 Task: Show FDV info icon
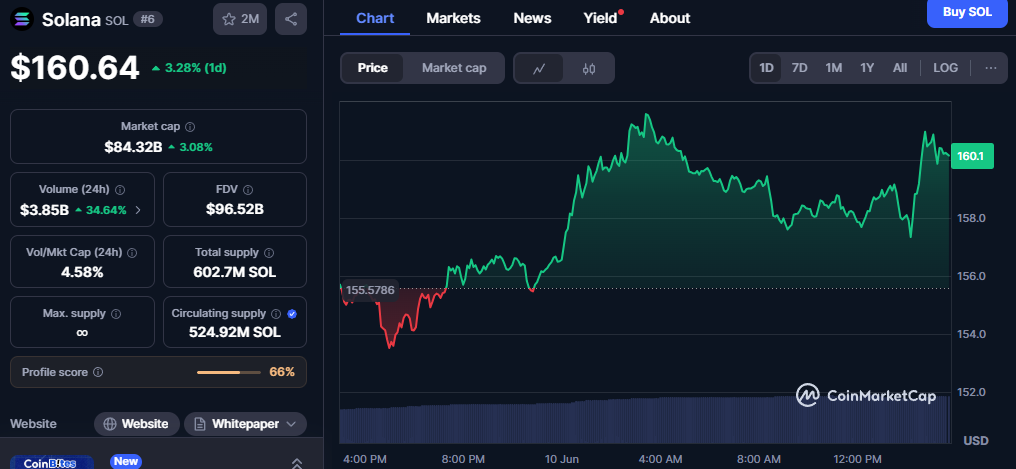(248, 190)
